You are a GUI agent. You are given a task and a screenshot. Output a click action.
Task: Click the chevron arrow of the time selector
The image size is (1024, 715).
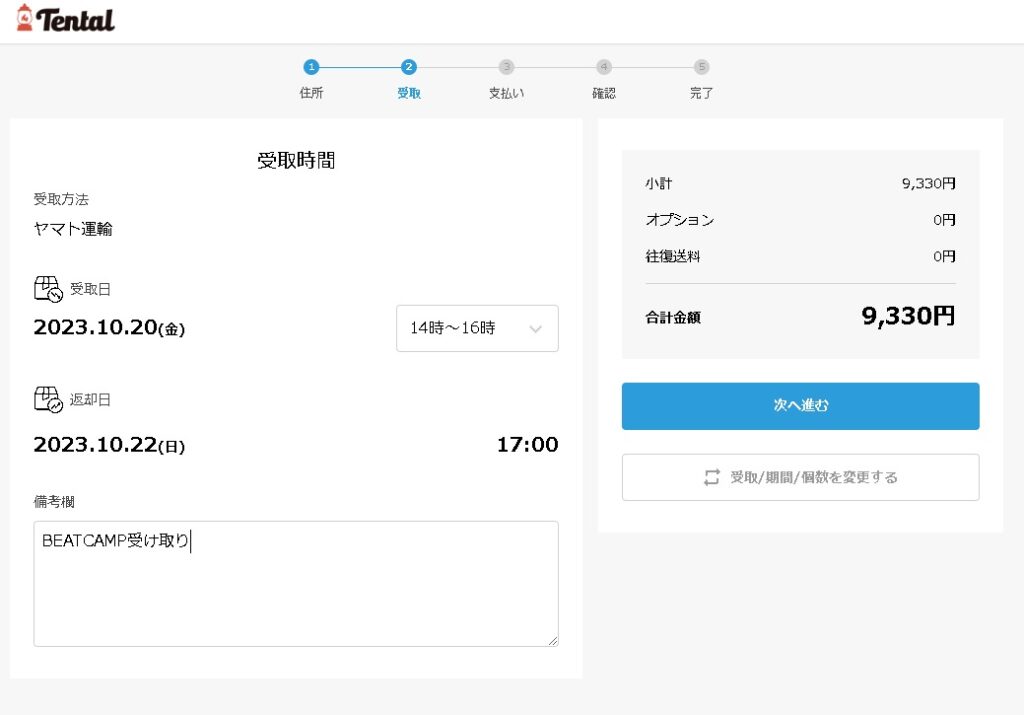click(x=535, y=329)
